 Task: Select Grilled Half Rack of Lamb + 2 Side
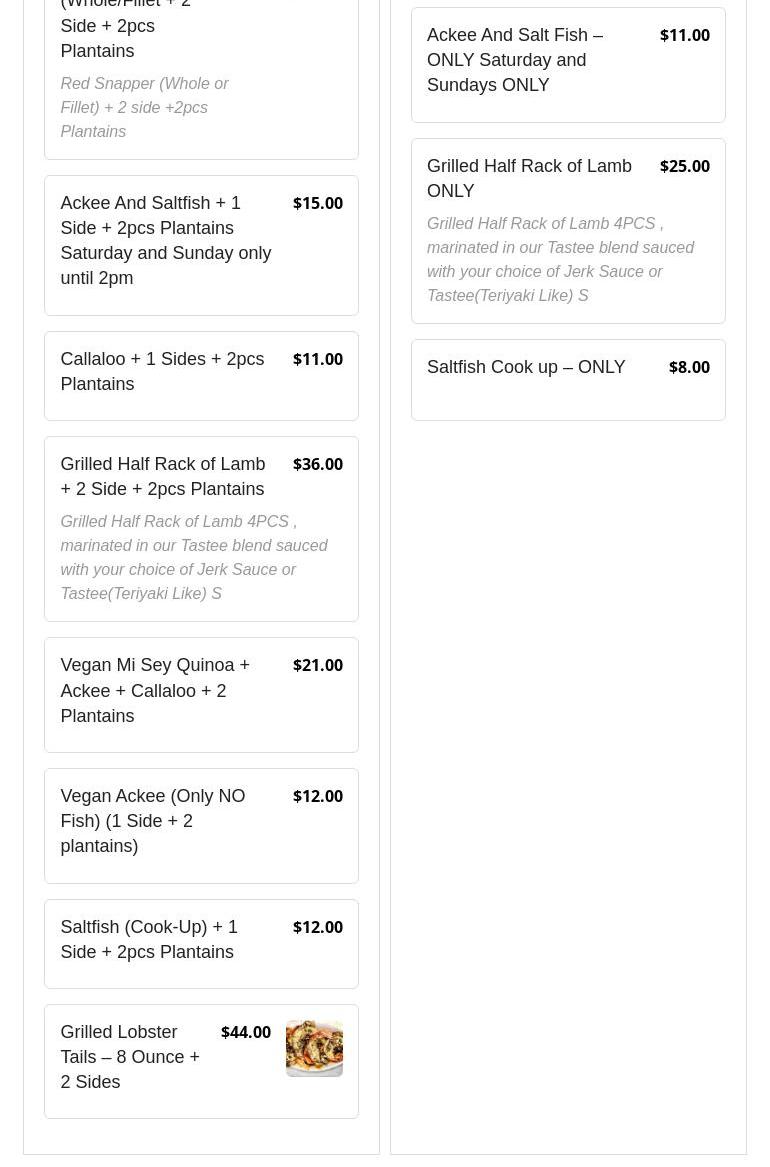pos(201,529)
